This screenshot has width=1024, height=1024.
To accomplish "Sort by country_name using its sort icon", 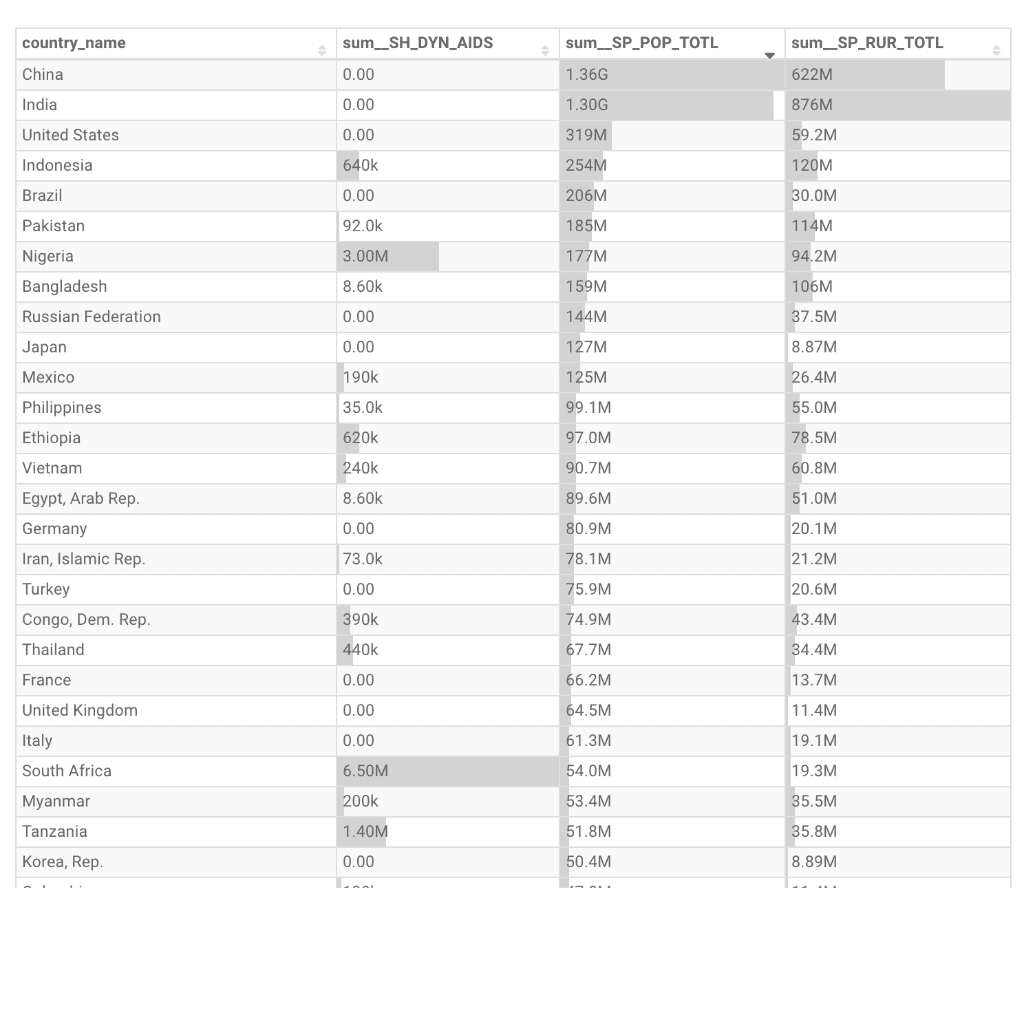I will click(322, 50).
